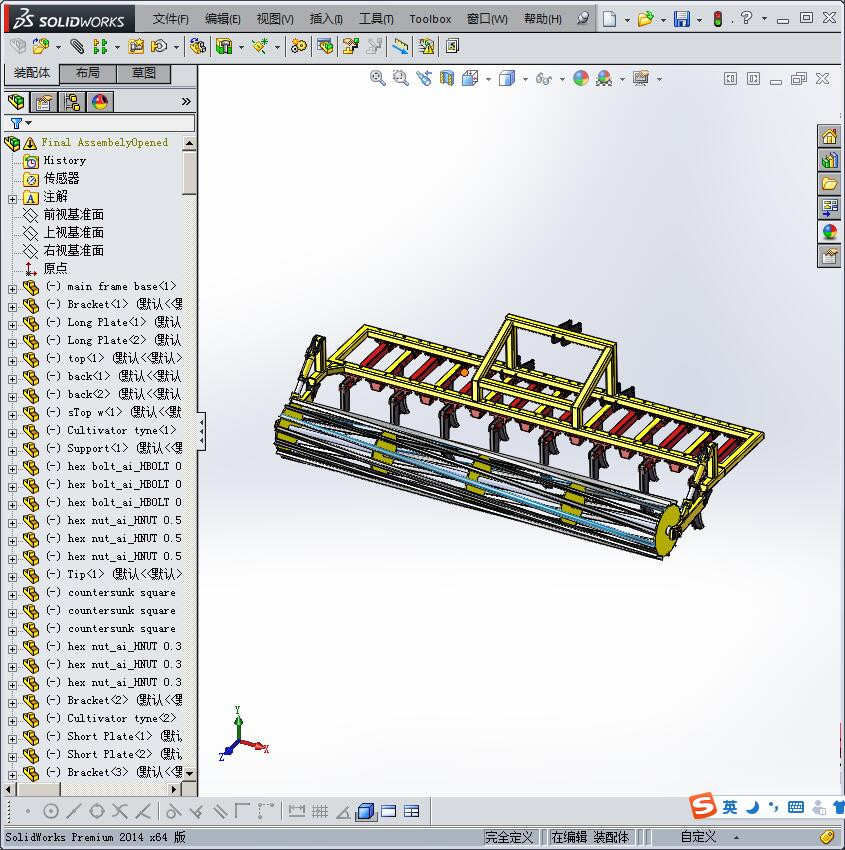Image resolution: width=845 pixels, height=850 pixels.
Task: Click the AssemblyXpert warning icon
Action: point(427,47)
